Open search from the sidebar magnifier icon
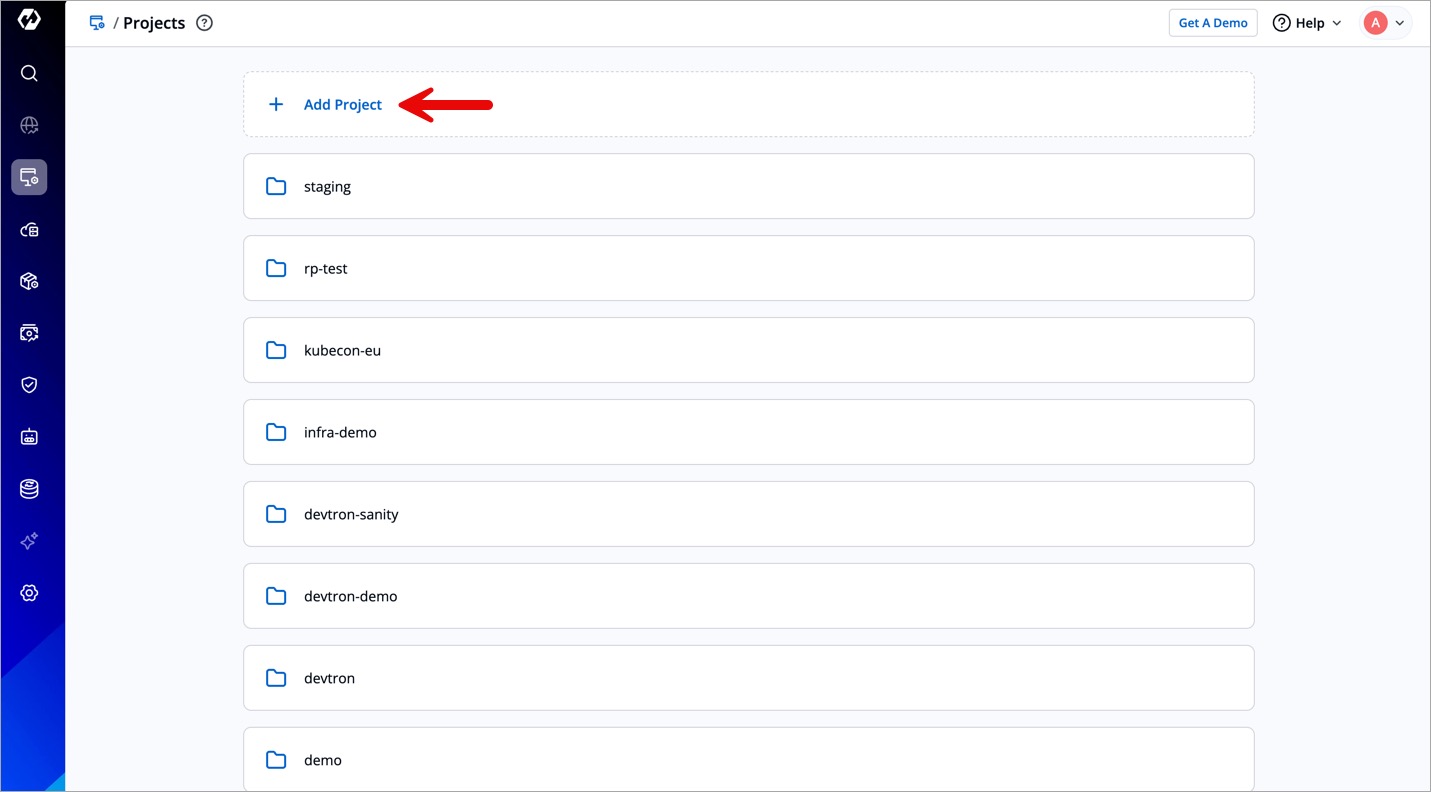The height and width of the screenshot is (792, 1431). 29,73
